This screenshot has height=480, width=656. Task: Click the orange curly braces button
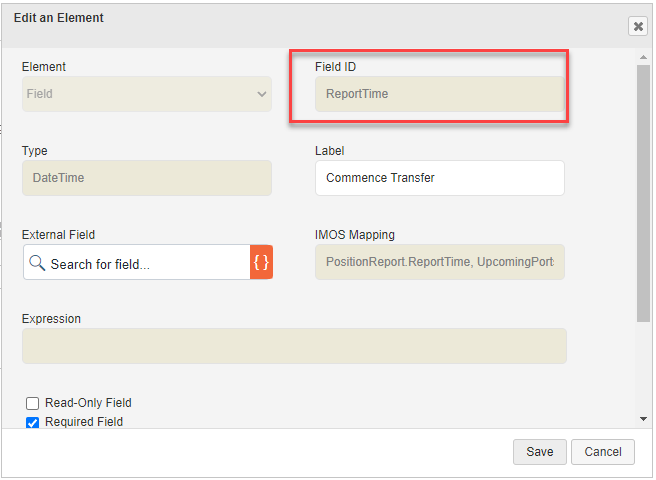(261, 263)
